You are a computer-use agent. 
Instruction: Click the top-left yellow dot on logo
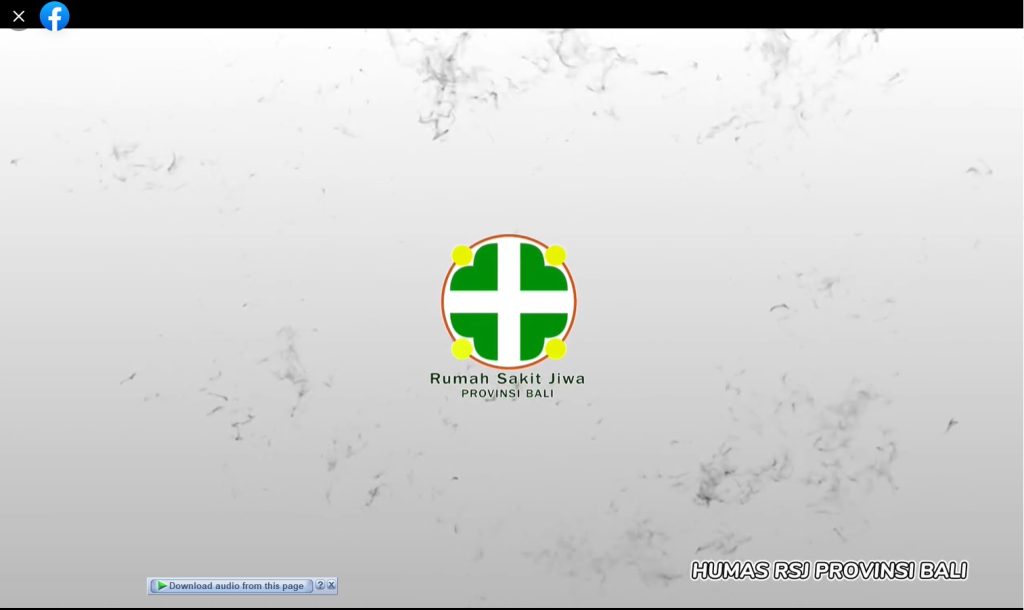tap(462, 256)
